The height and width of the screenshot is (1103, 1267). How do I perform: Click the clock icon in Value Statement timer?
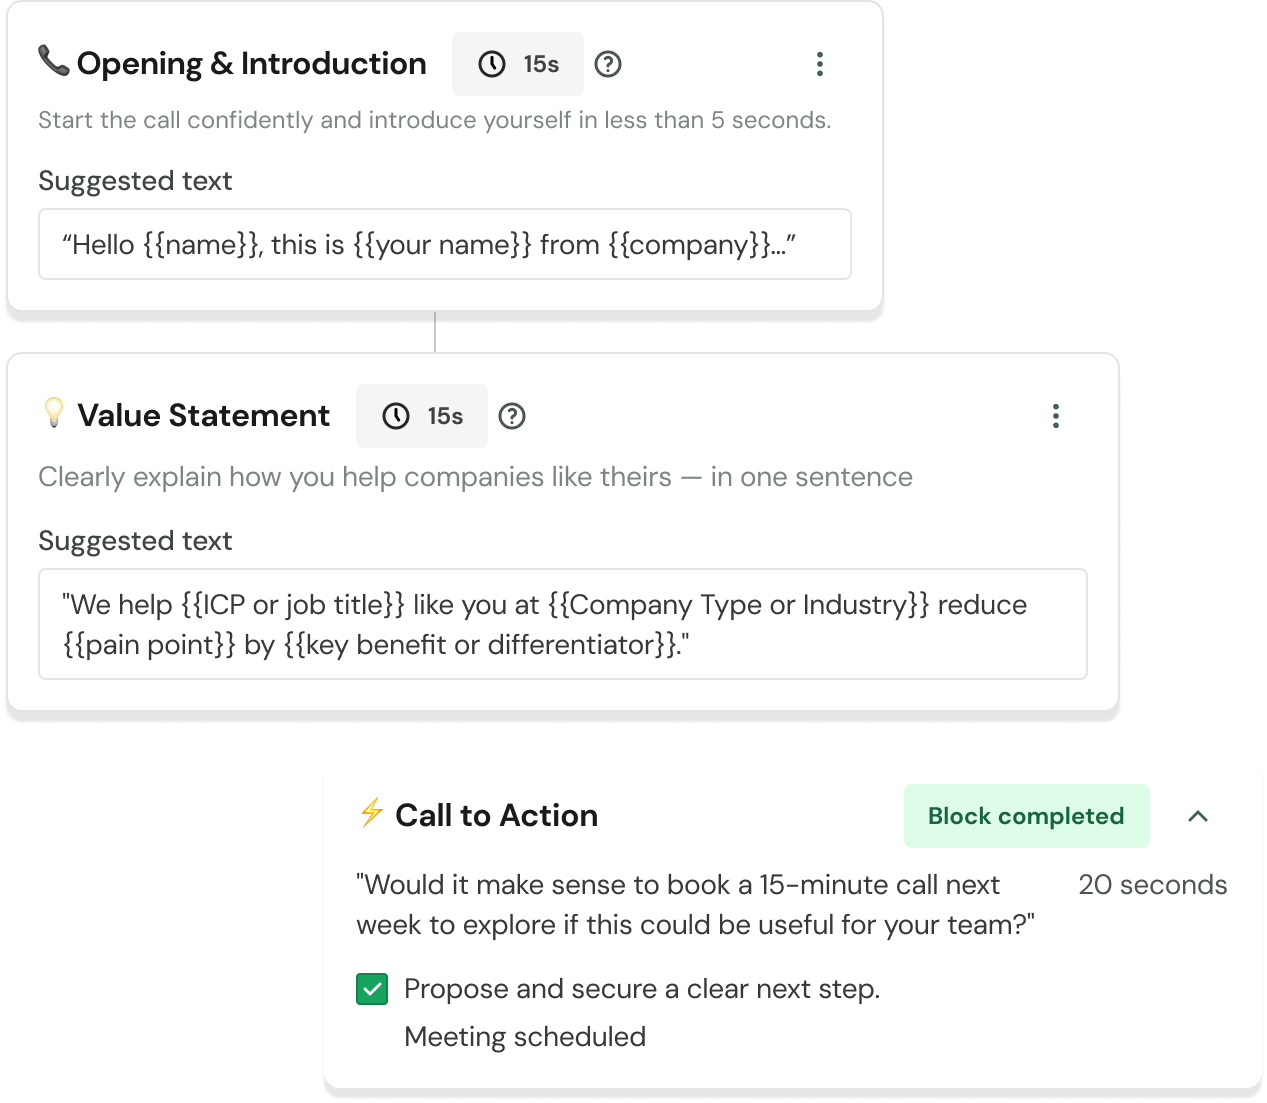pos(396,416)
